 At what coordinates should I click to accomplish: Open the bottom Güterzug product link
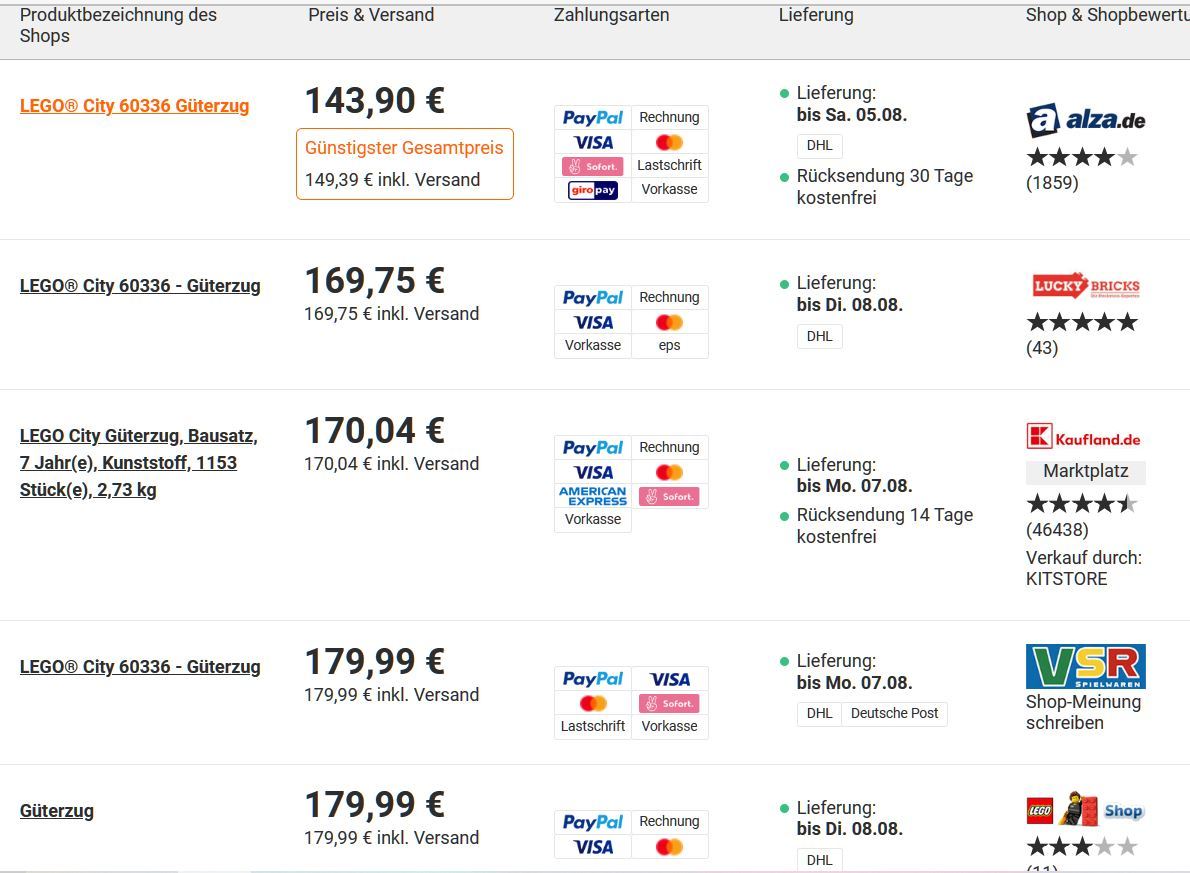57,811
